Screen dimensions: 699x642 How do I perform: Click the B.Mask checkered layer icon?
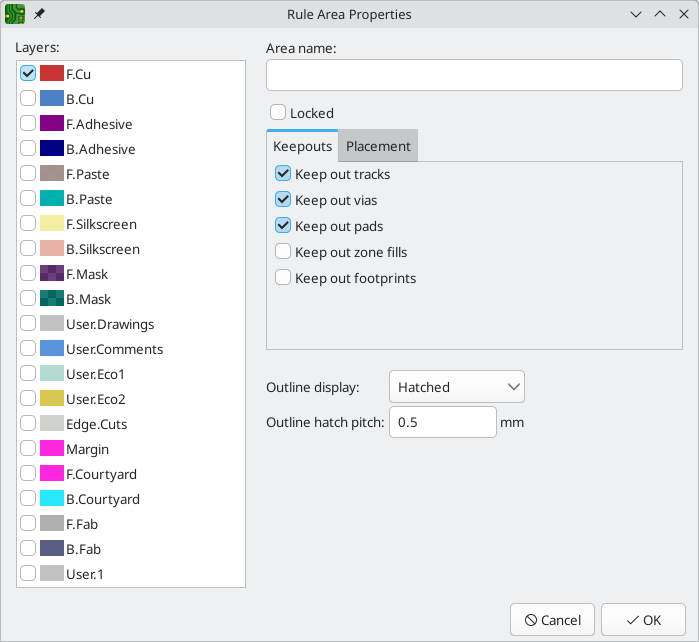[x=52, y=299]
